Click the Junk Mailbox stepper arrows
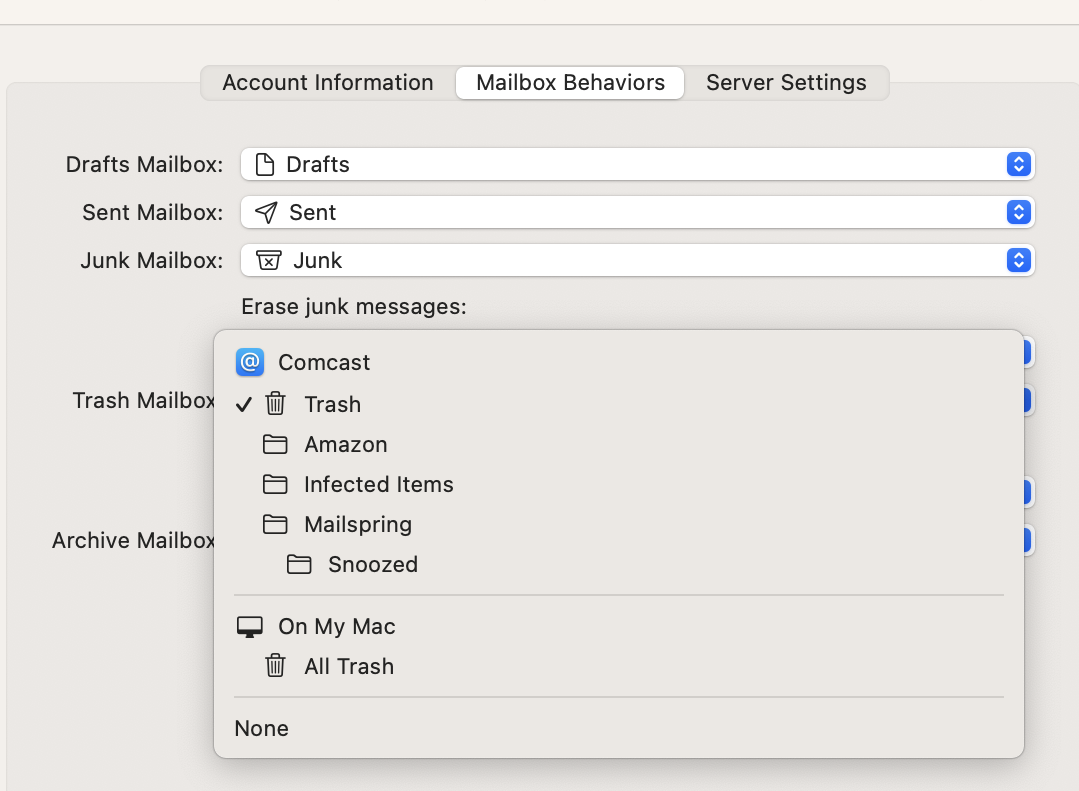 click(1018, 260)
